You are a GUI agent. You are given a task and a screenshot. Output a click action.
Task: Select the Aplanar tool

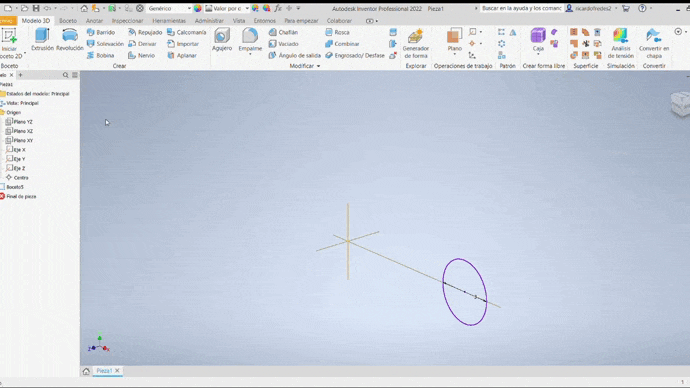pyautogui.click(x=182, y=55)
